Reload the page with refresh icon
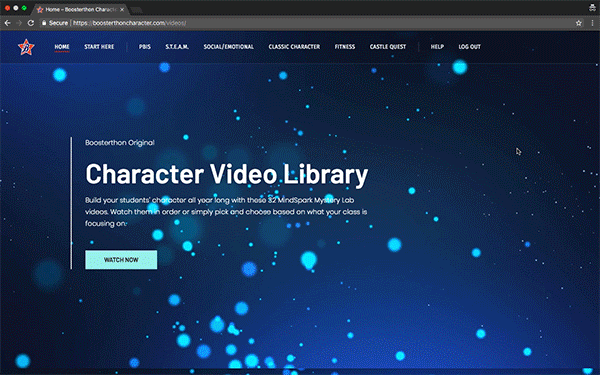600x375 pixels. point(31,23)
